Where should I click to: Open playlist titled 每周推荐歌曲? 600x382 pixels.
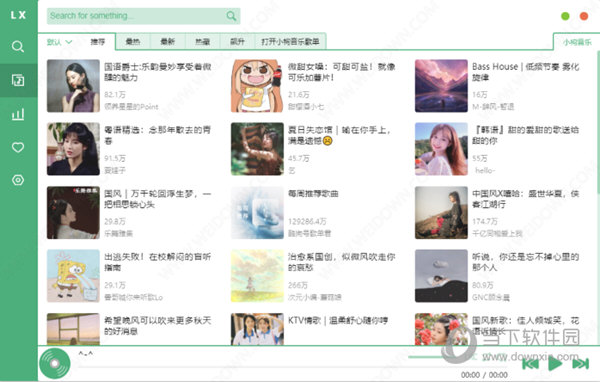[x=313, y=194]
